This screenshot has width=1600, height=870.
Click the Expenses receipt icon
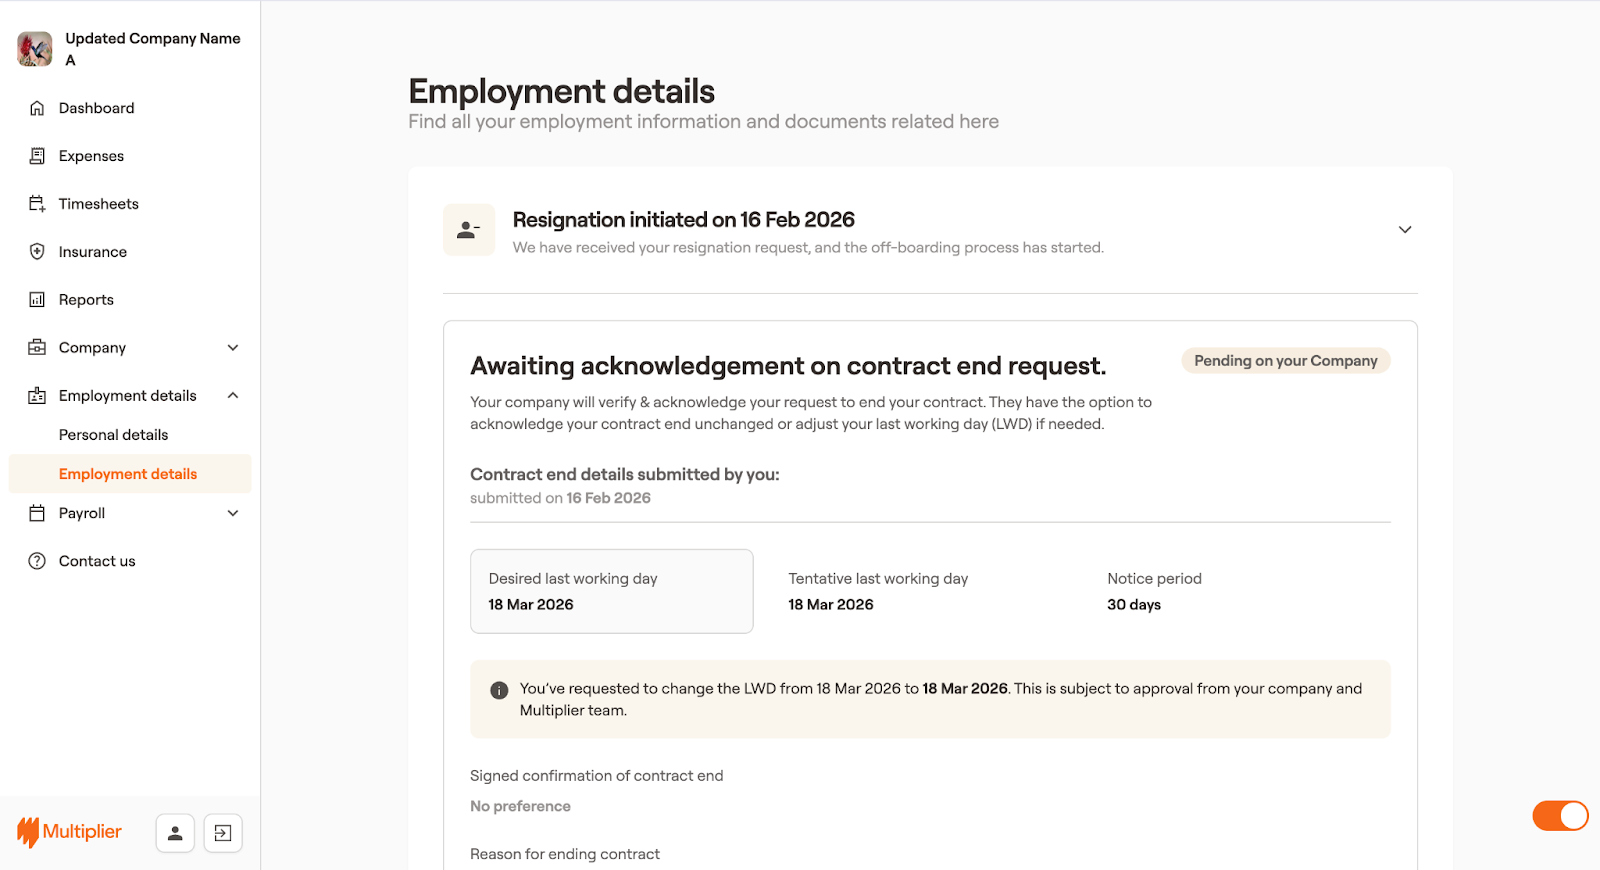(37, 156)
